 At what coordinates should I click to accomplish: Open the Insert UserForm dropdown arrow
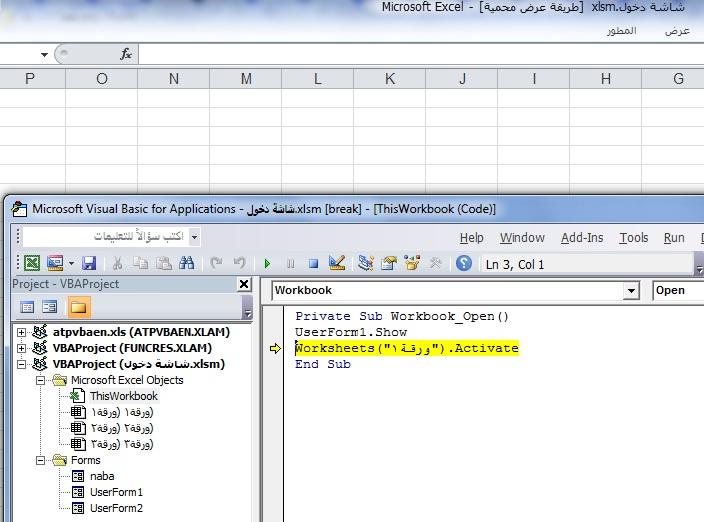click(x=71, y=263)
